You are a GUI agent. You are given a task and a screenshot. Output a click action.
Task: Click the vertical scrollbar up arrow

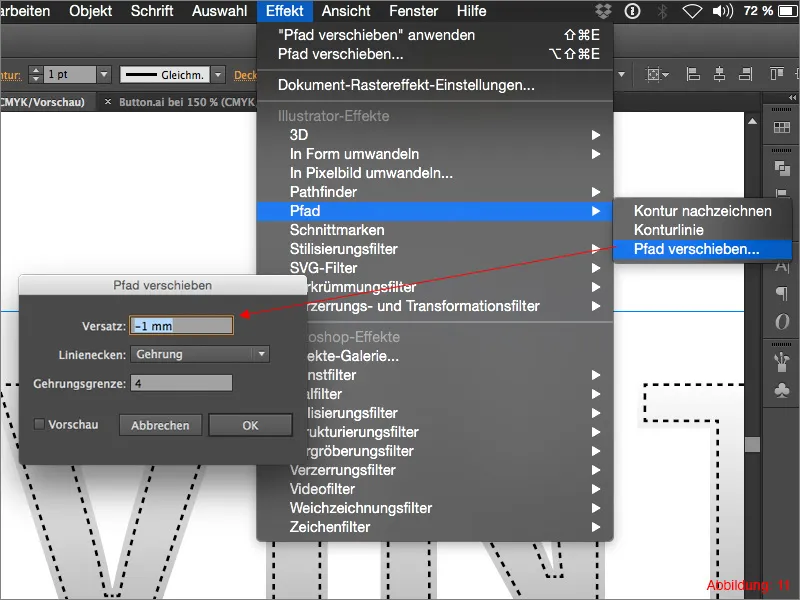[752, 121]
